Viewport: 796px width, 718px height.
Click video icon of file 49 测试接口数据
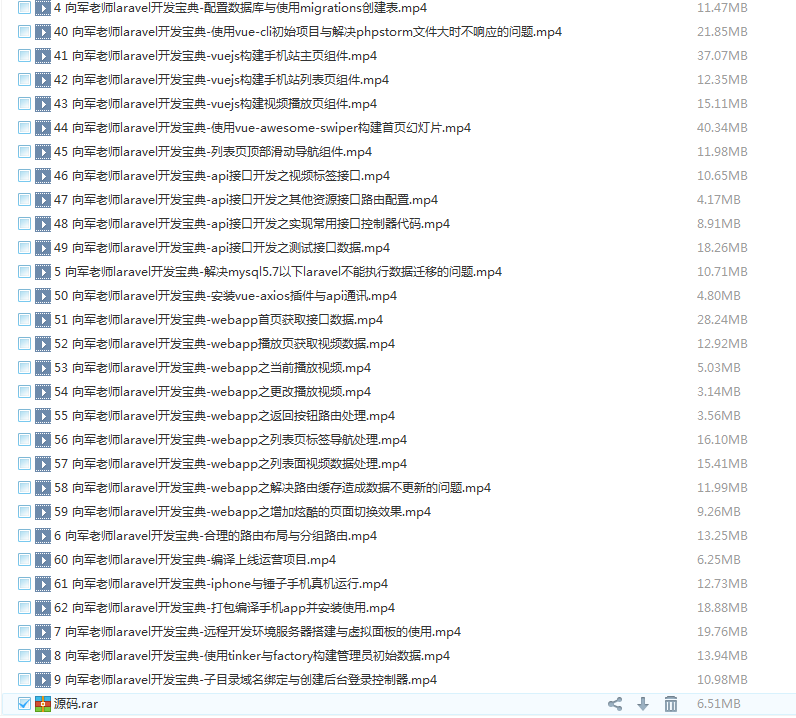pyautogui.click(x=43, y=248)
